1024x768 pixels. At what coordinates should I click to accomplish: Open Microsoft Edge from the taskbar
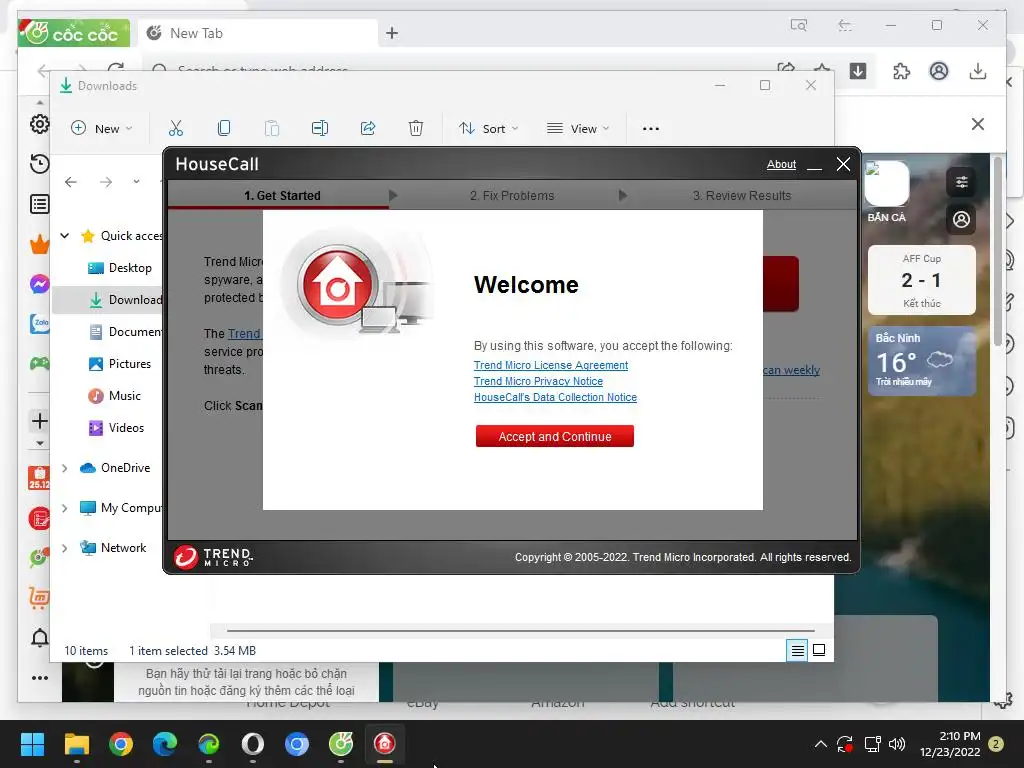pyautogui.click(x=165, y=744)
